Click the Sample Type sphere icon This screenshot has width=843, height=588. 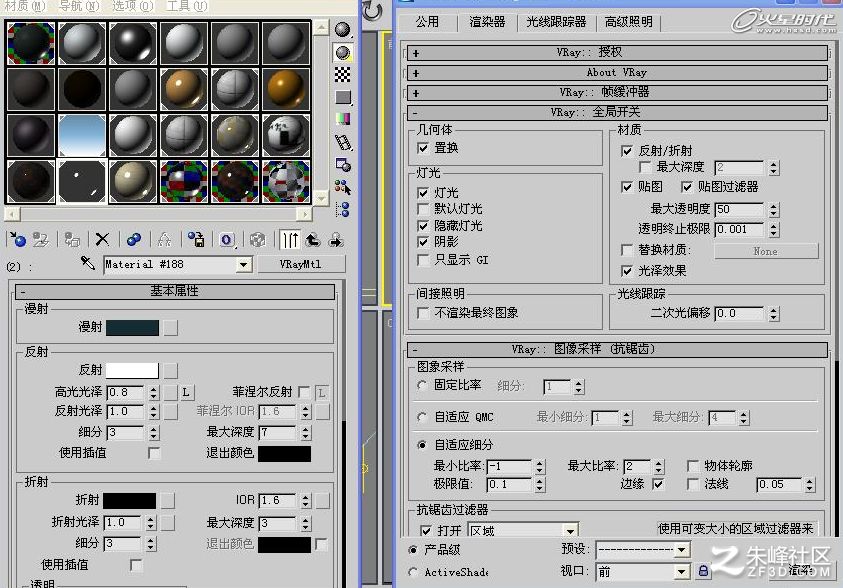342,30
